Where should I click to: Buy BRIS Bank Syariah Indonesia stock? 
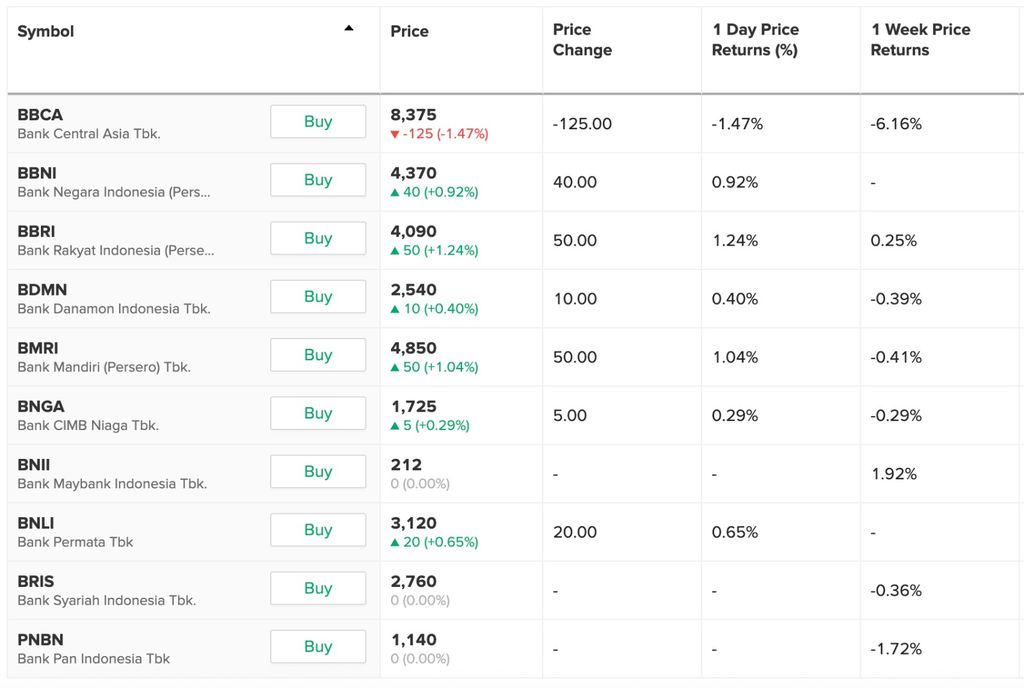[x=318, y=588]
